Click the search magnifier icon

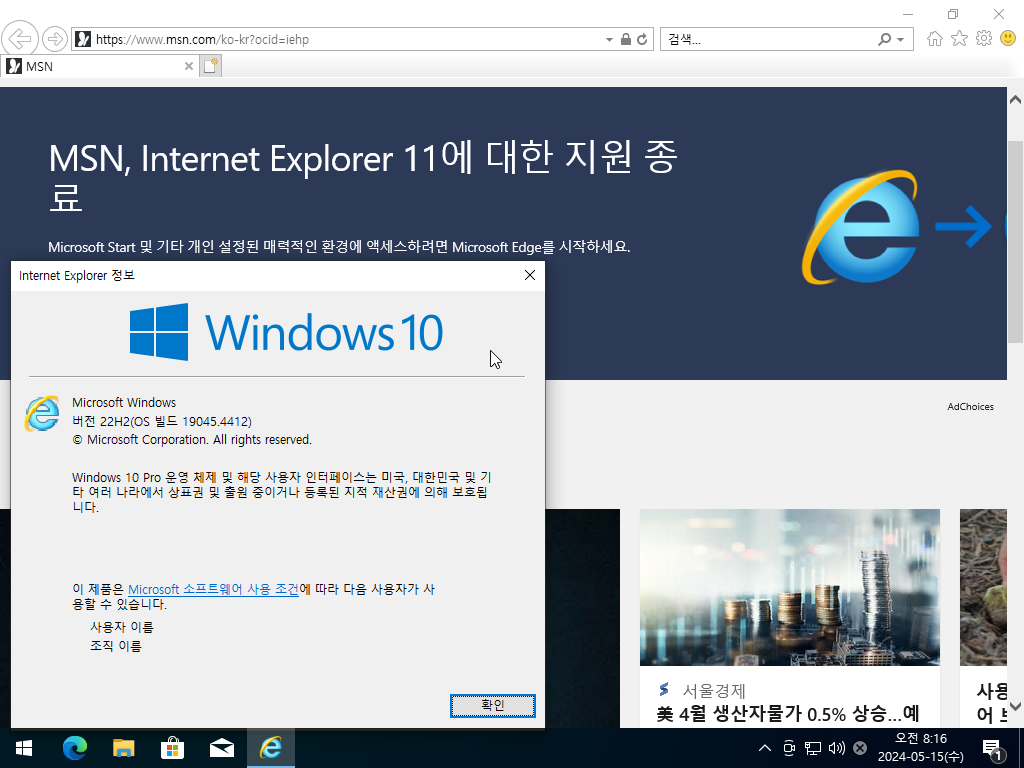884,39
